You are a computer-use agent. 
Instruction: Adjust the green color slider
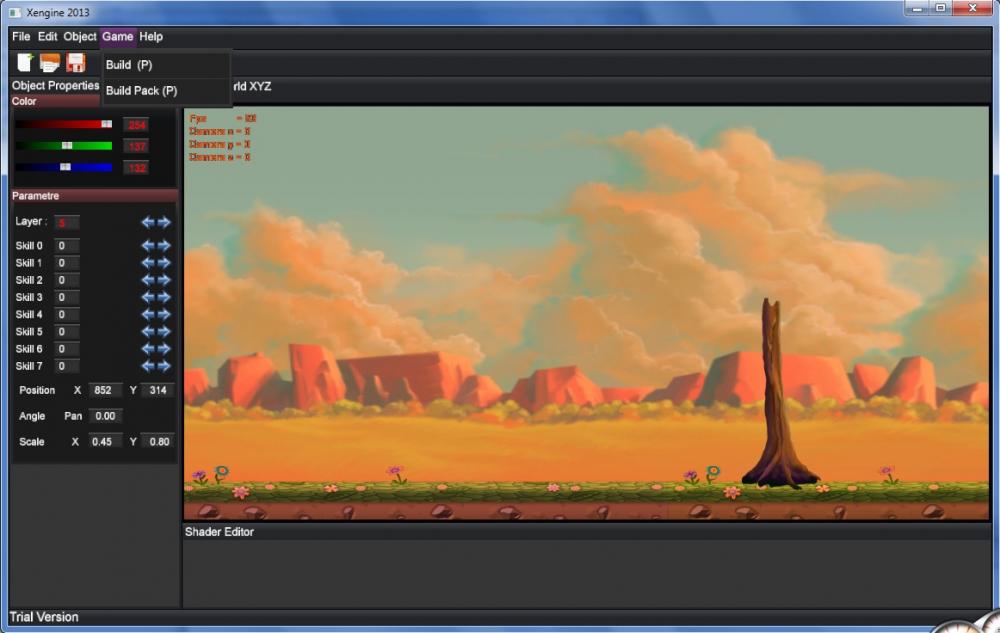click(x=64, y=146)
